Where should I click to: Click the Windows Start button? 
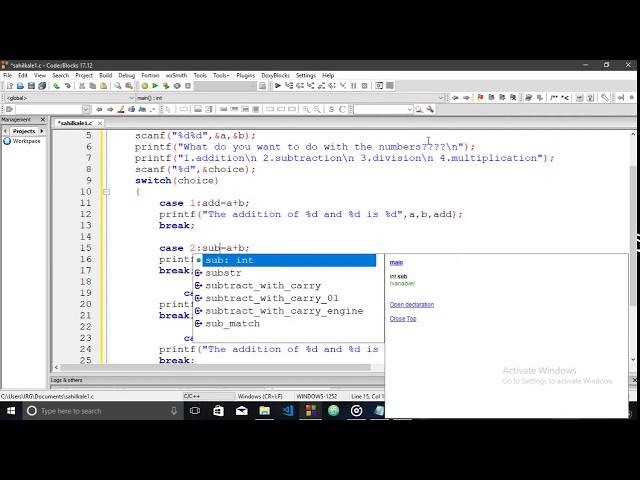click(11, 411)
